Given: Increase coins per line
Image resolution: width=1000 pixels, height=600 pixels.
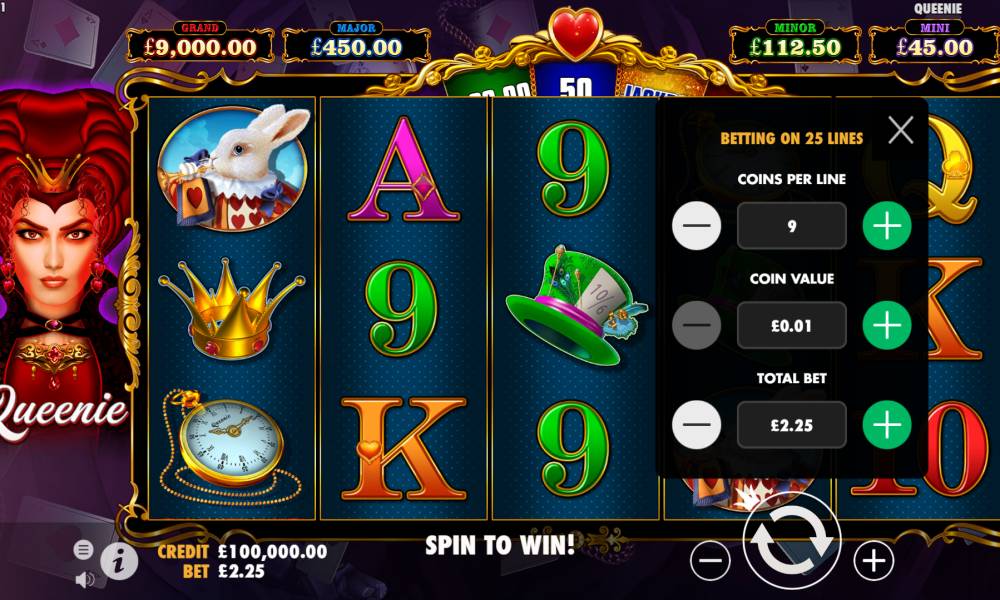Looking at the screenshot, I should tap(887, 226).
